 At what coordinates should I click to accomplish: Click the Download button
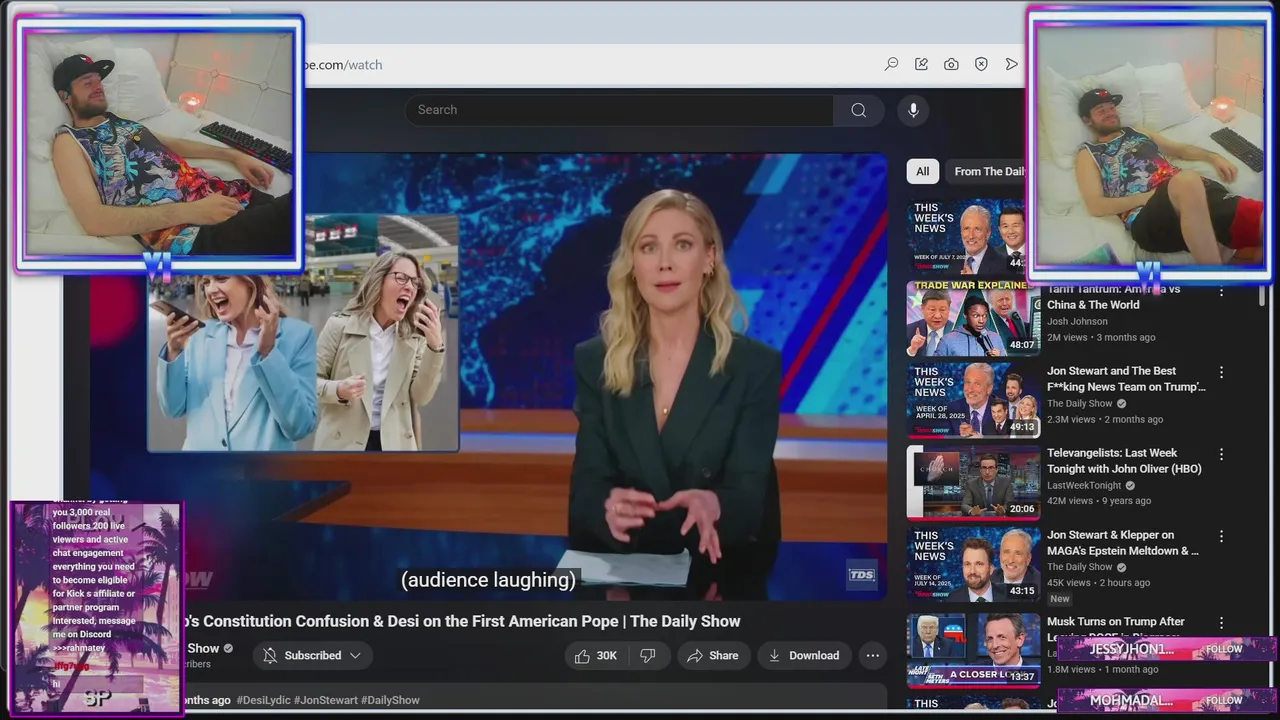click(803, 656)
